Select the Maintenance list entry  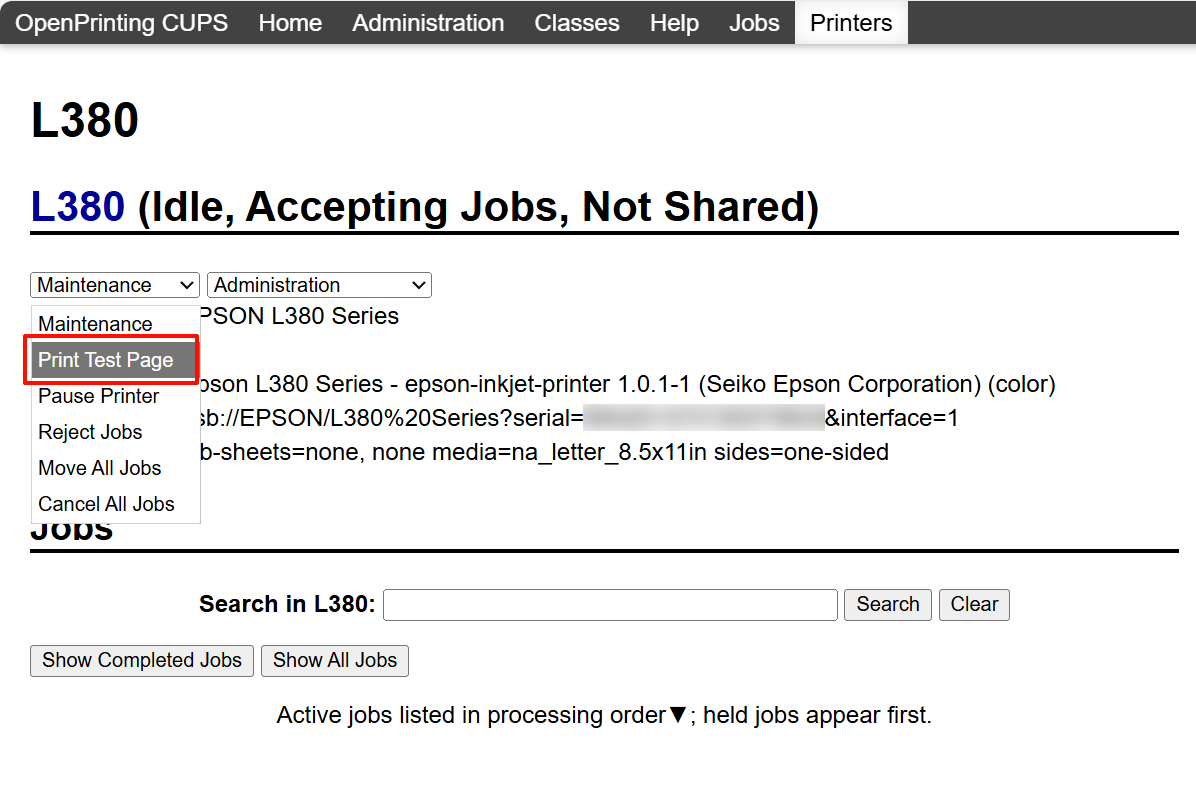95,324
